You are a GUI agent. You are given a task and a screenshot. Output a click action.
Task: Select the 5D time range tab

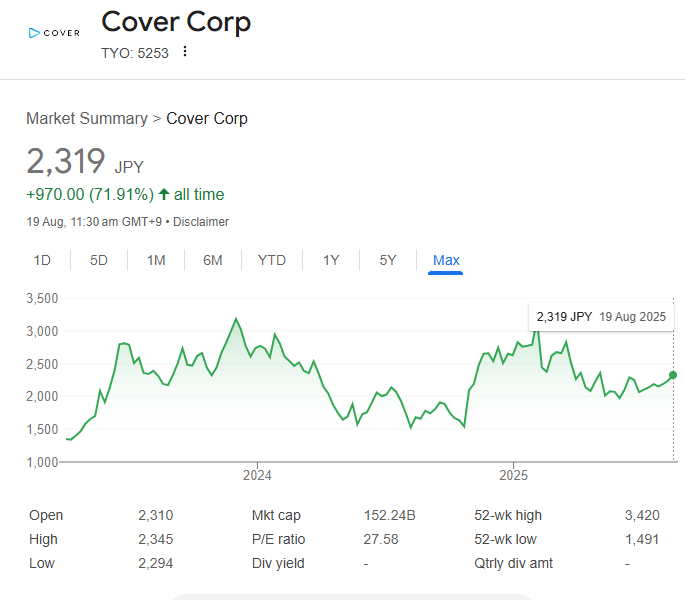(99, 260)
